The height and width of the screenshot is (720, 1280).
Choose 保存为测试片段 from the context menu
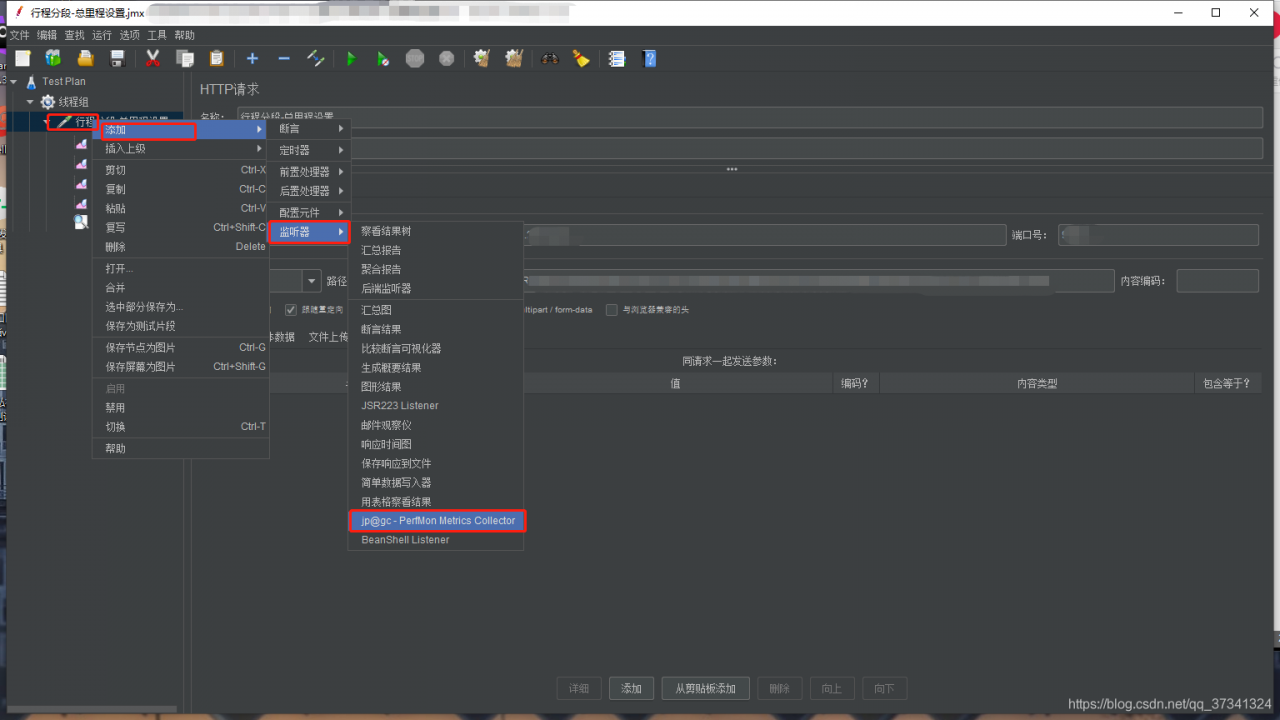(180, 326)
